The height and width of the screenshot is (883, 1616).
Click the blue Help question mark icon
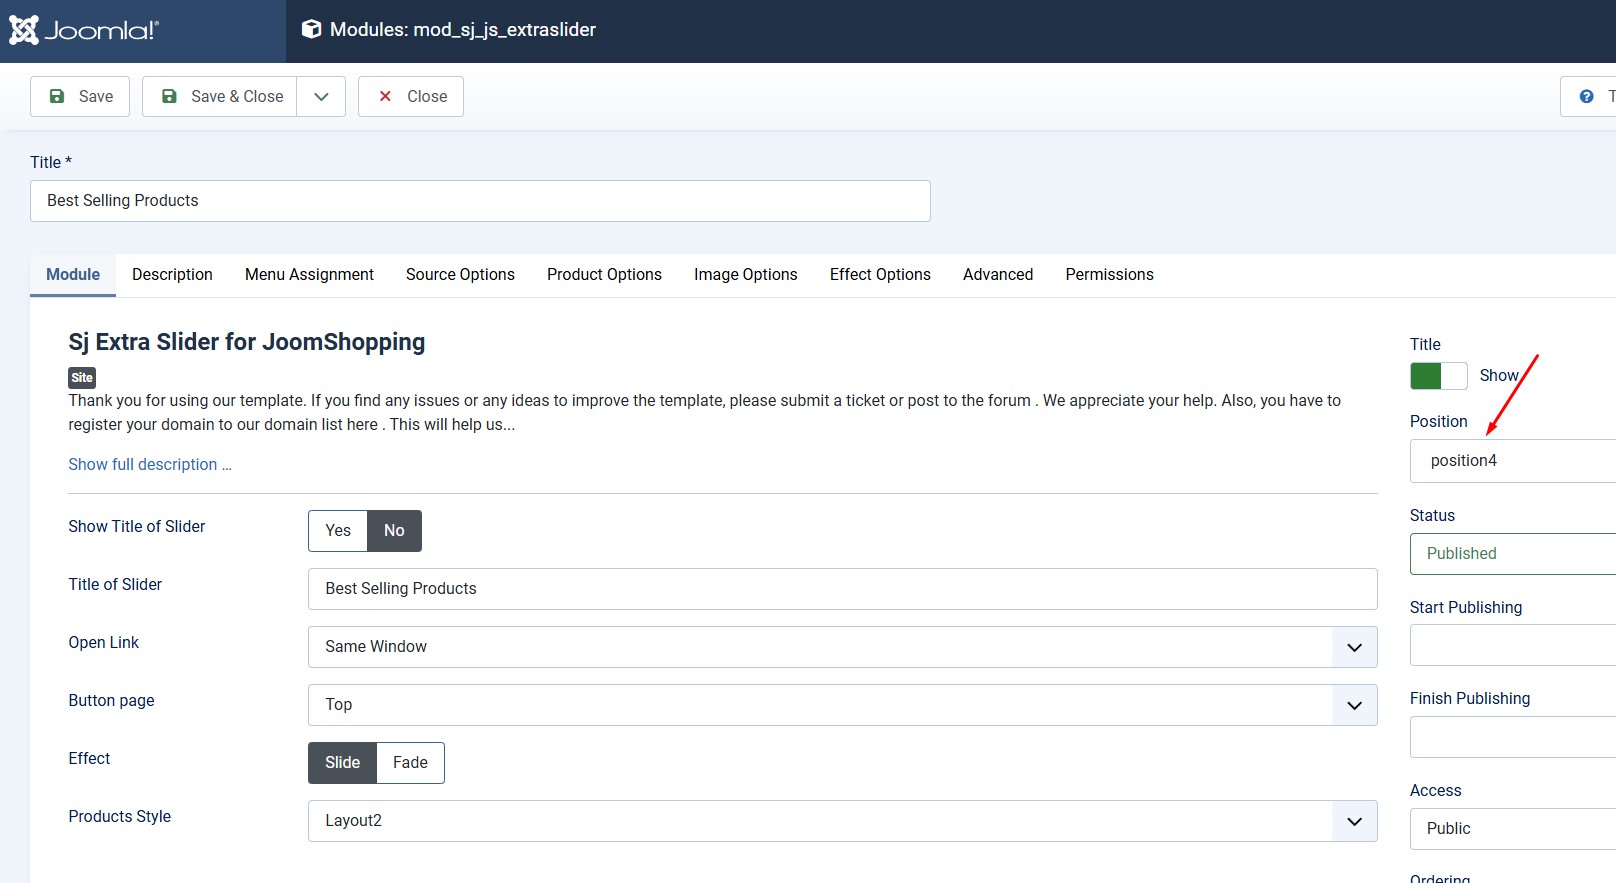[1586, 96]
